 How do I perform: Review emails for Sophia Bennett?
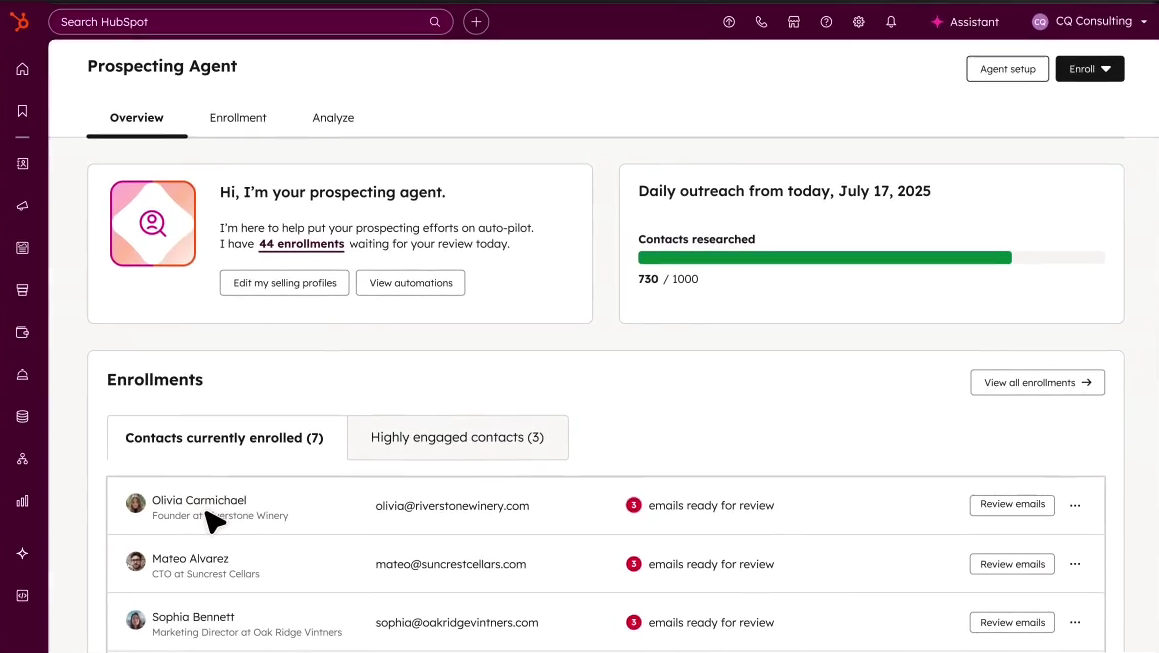point(1012,622)
